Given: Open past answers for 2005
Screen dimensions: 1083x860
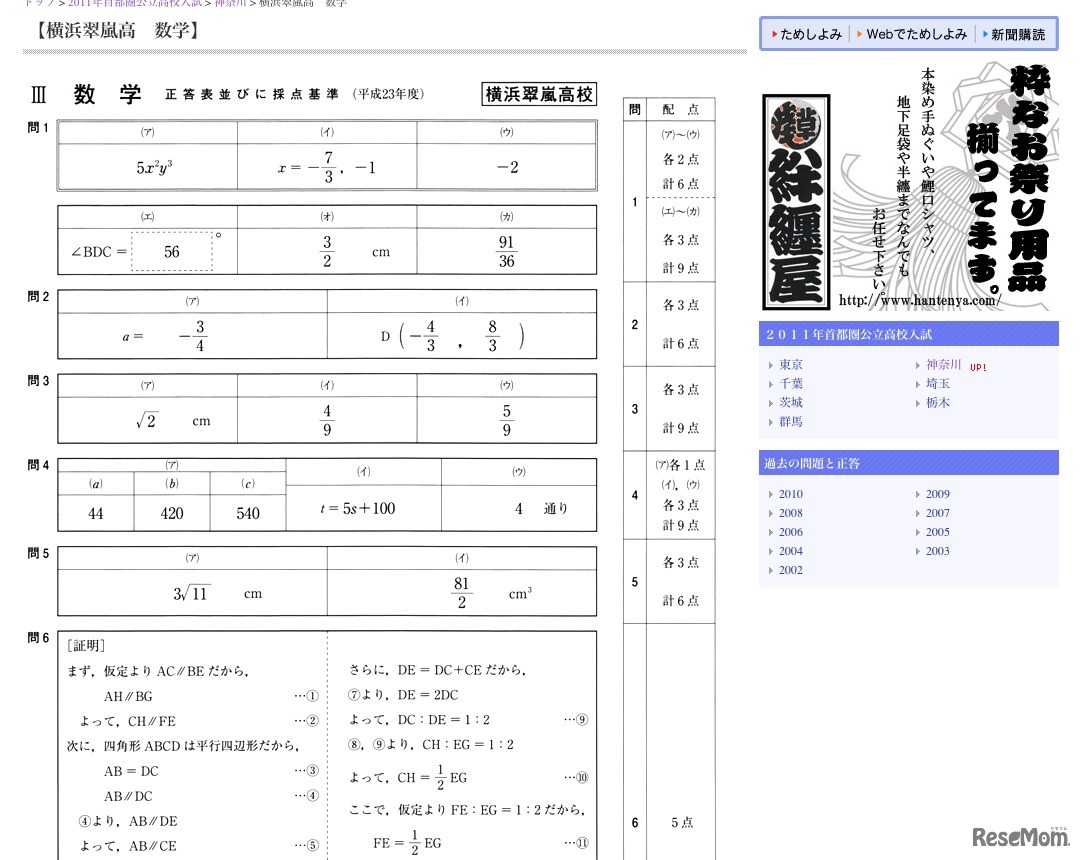Looking at the screenshot, I should 937,532.
